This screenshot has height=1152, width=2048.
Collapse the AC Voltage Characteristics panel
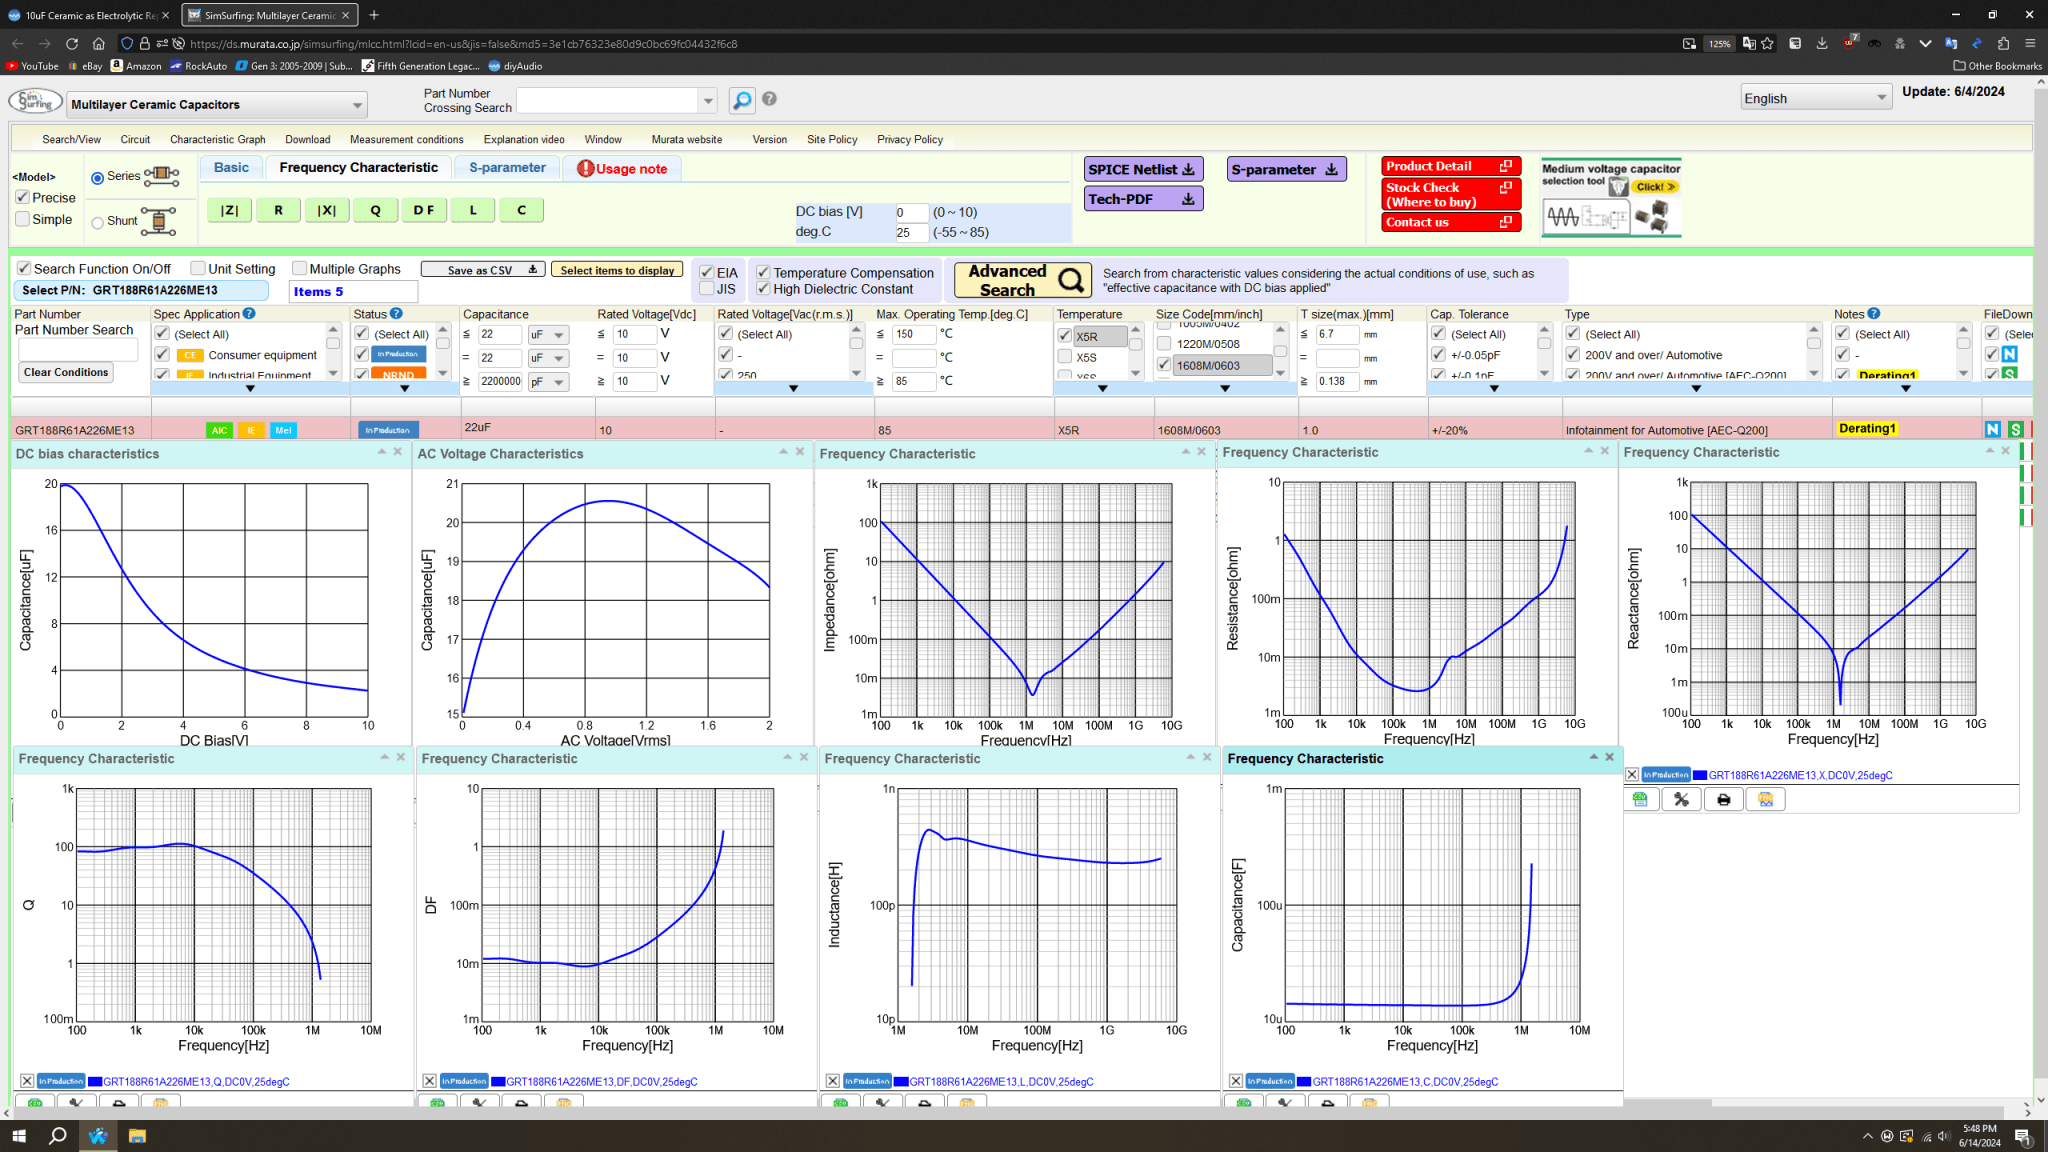click(784, 452)
